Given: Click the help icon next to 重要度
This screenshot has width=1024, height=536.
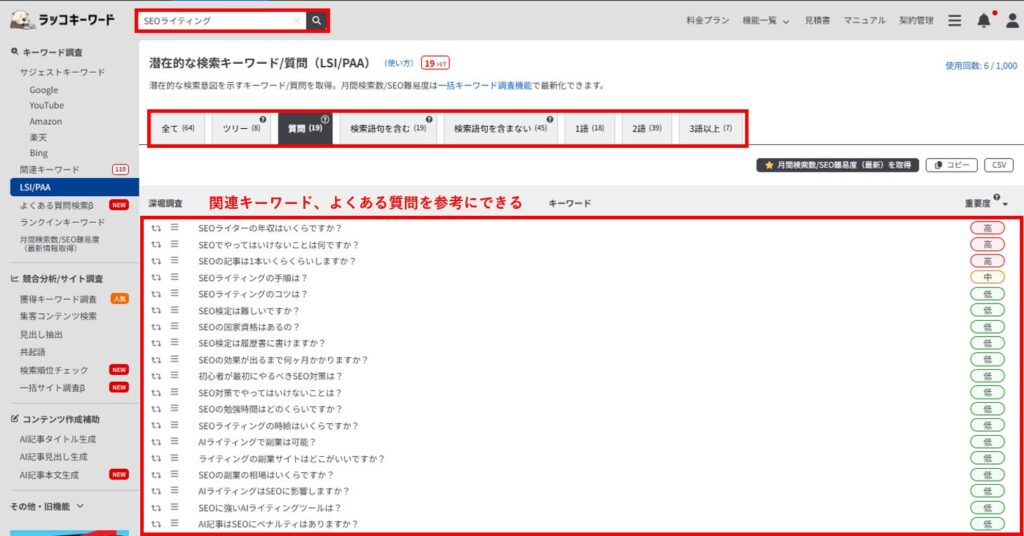Looking at the screenshot, I should [x=997, y=197].
